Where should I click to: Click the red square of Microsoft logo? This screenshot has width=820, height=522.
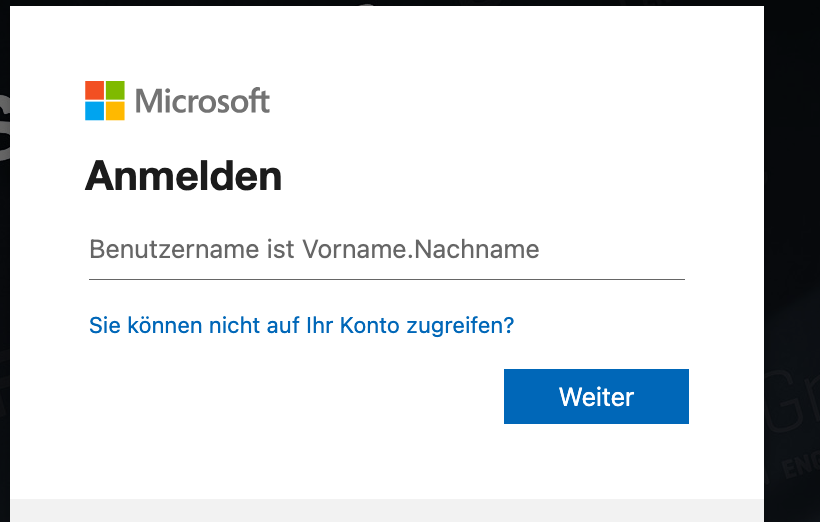pos(95,90)
